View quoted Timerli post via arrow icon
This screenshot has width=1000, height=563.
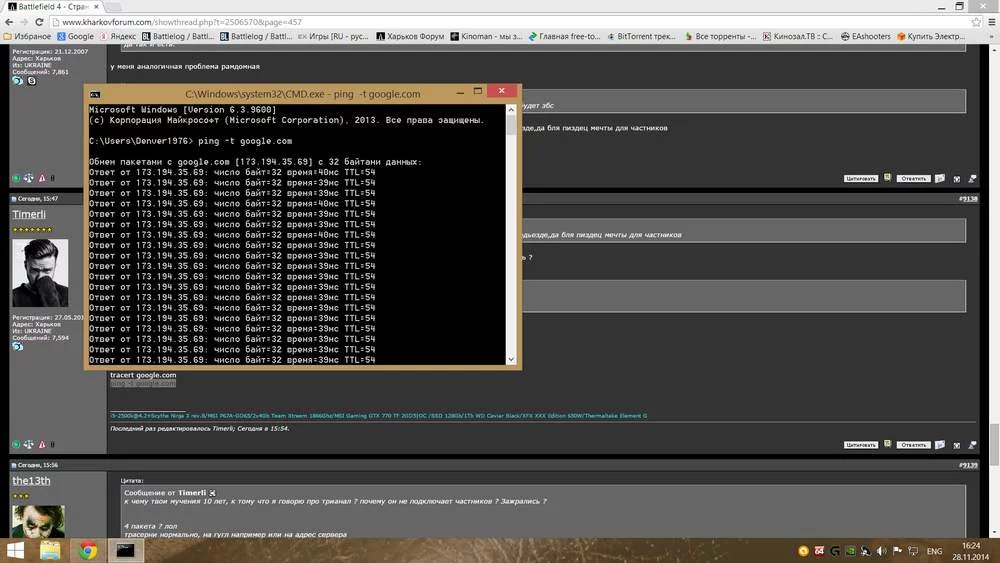[212, 493]
